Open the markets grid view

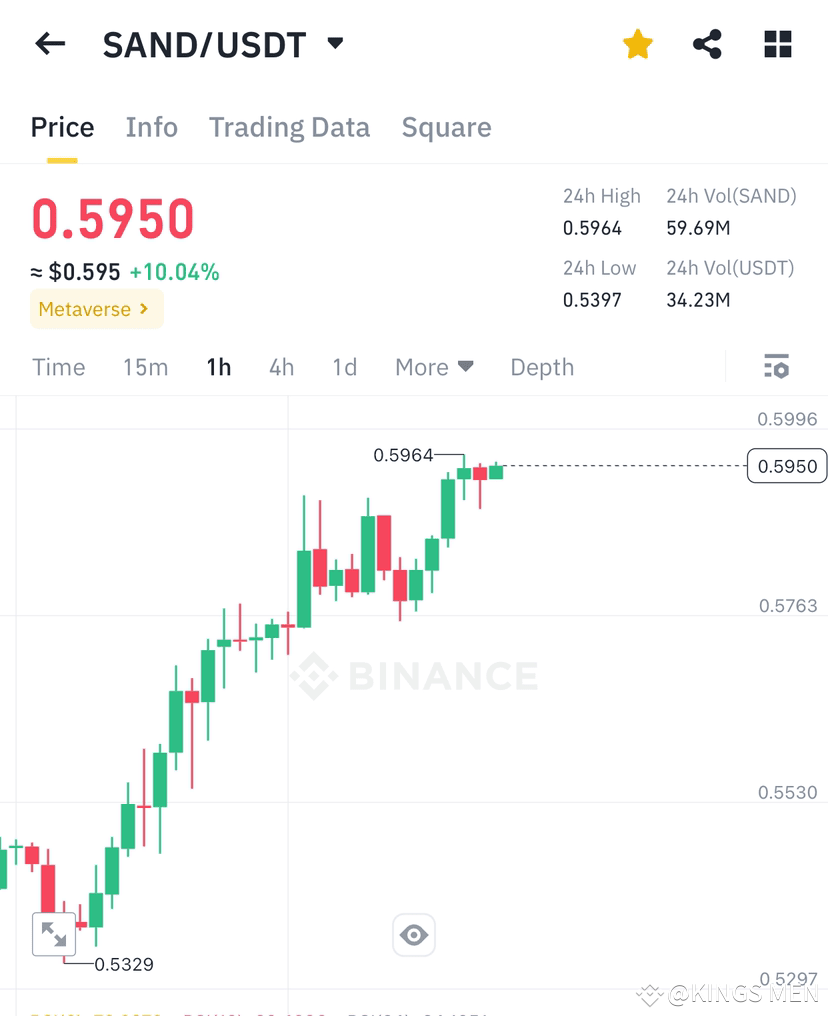[777, 44]
